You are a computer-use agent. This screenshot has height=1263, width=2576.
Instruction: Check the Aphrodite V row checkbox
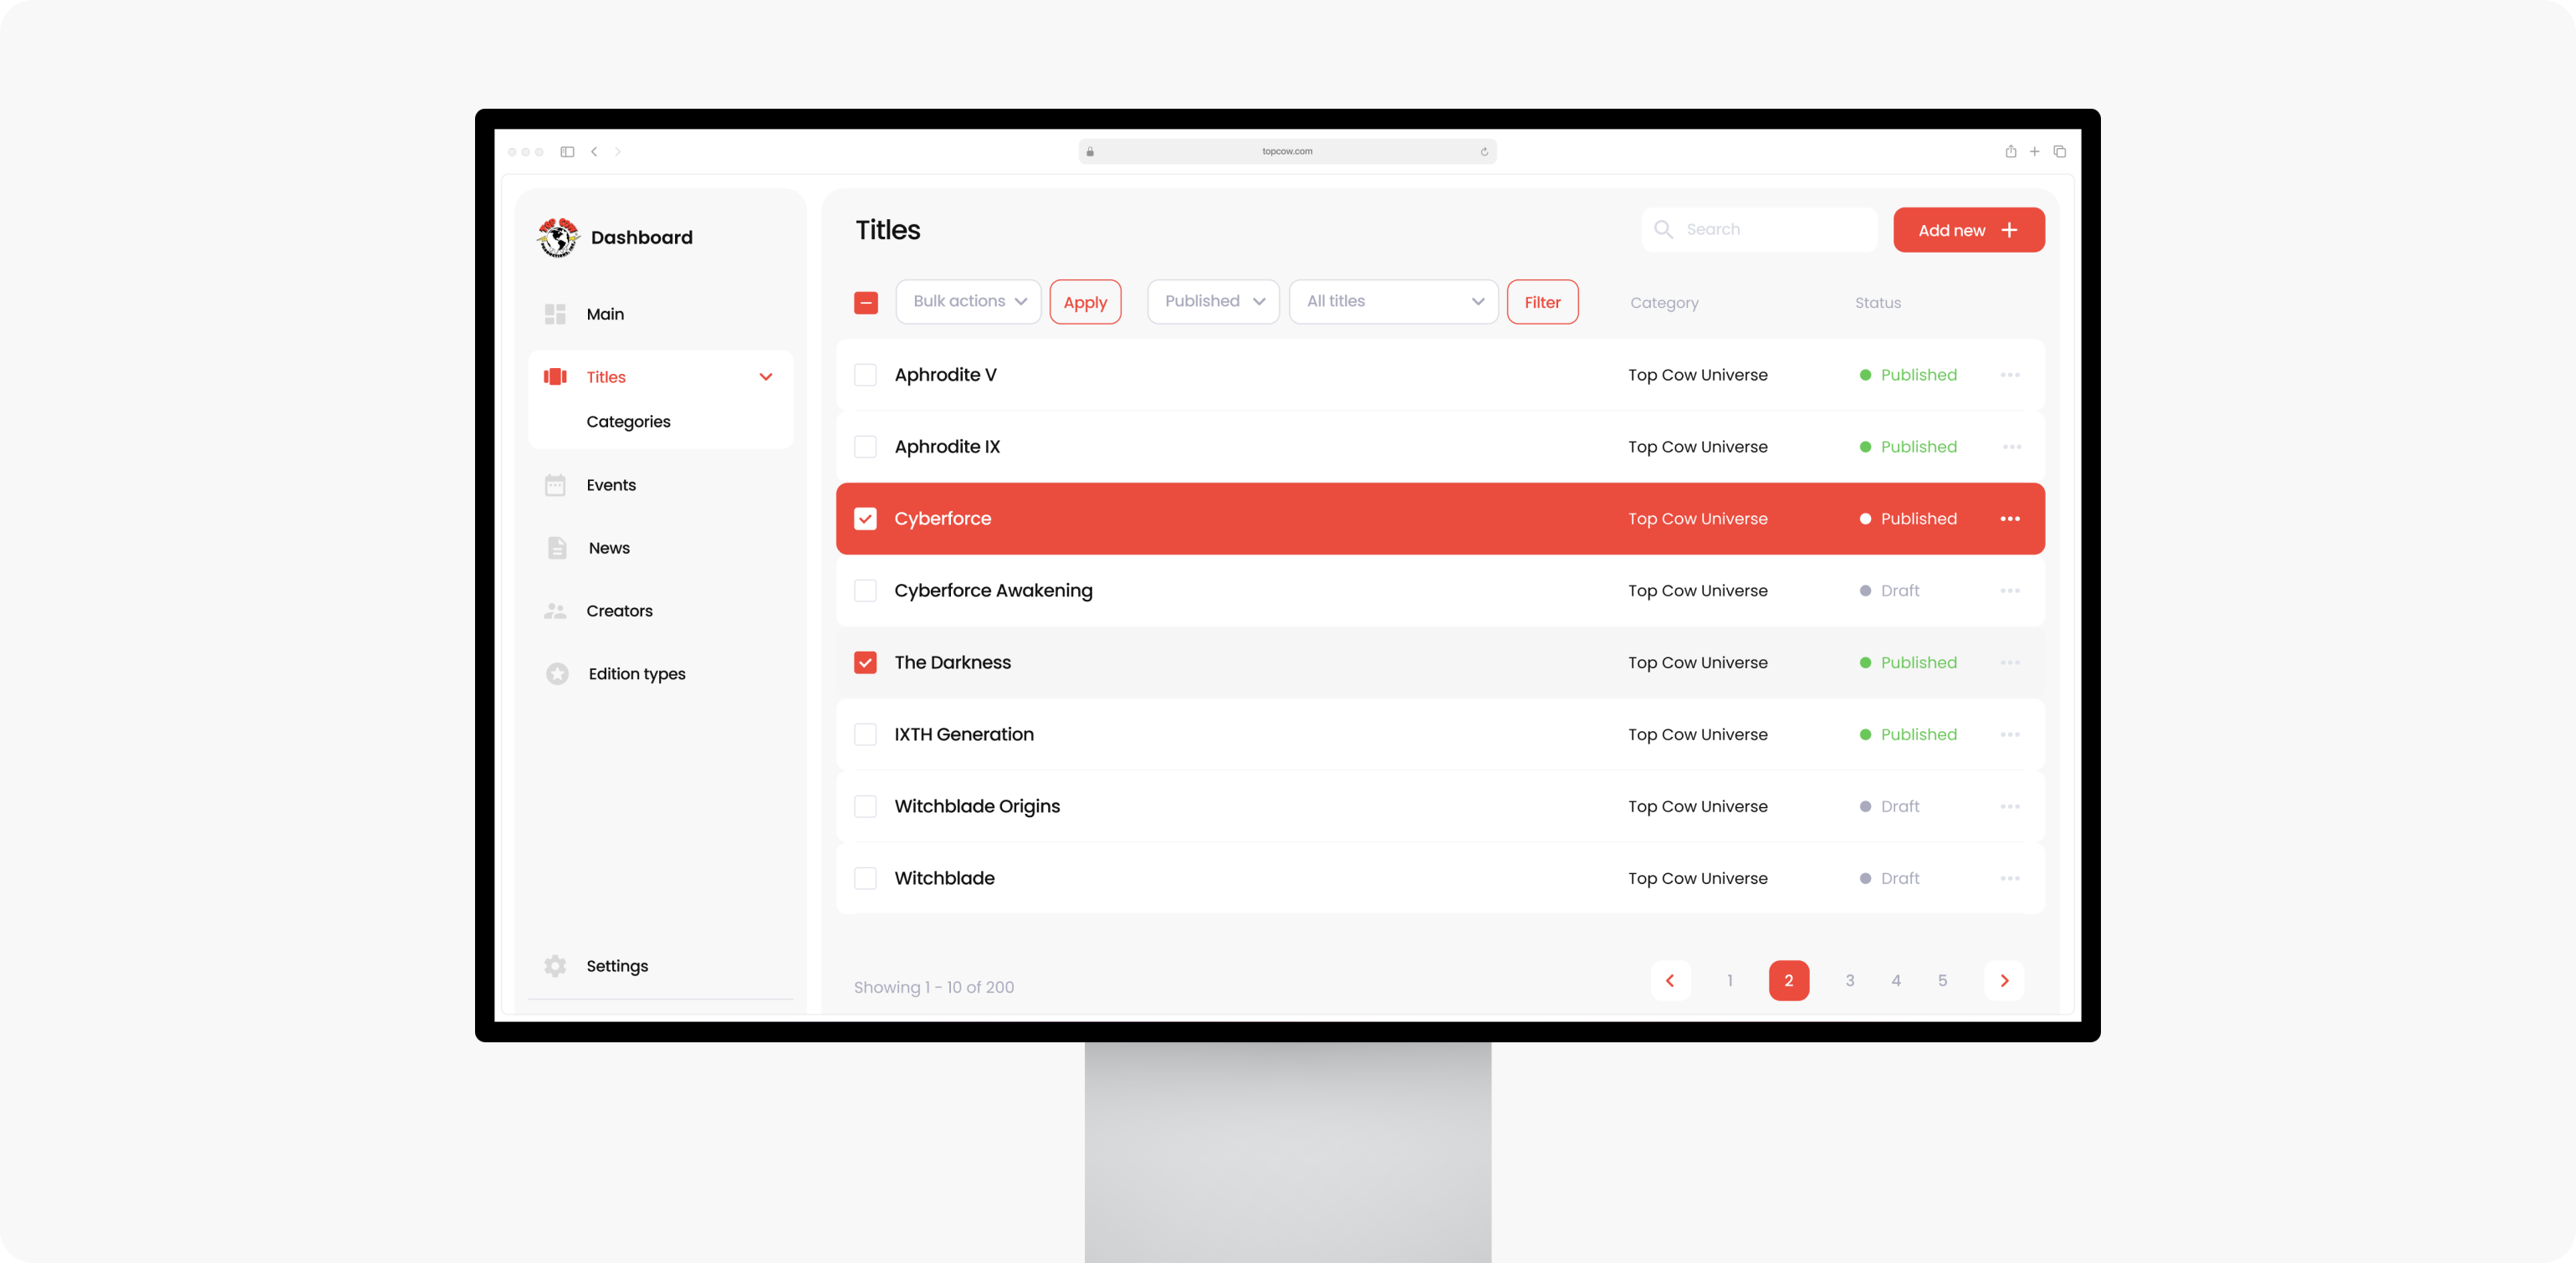pyautogui.click(x=866, y=375)
